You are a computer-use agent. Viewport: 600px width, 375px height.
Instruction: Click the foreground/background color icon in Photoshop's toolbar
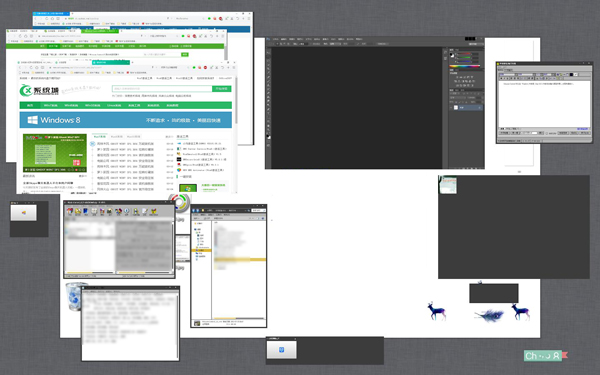[269, 136]
